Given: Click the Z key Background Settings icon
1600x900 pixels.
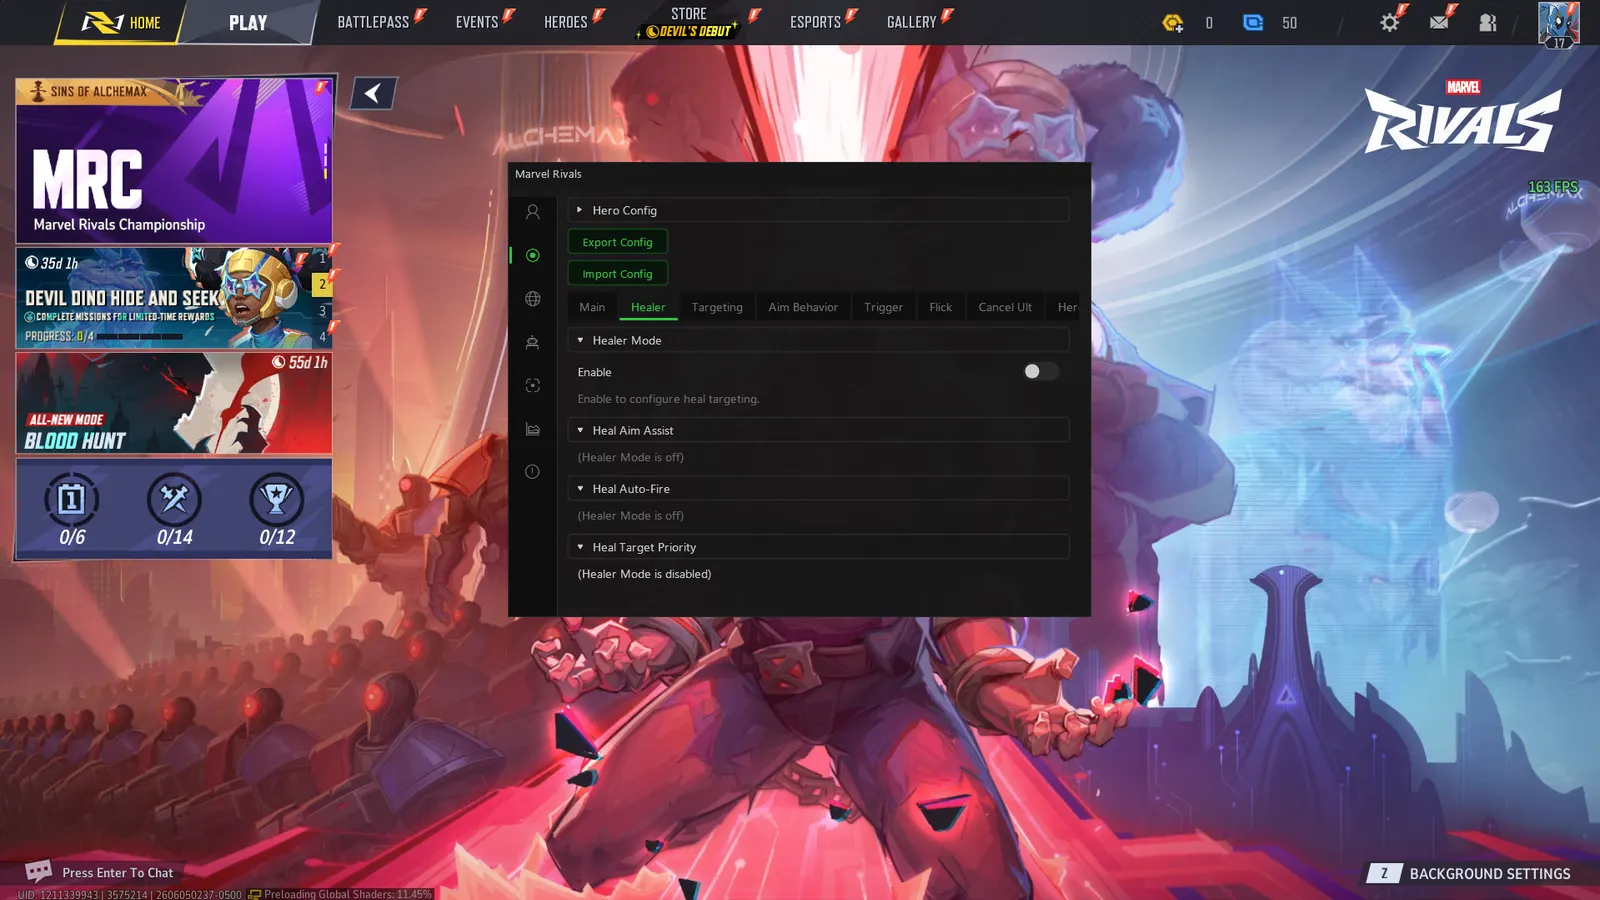Looking at the screenshot, I should point(1384,873).
